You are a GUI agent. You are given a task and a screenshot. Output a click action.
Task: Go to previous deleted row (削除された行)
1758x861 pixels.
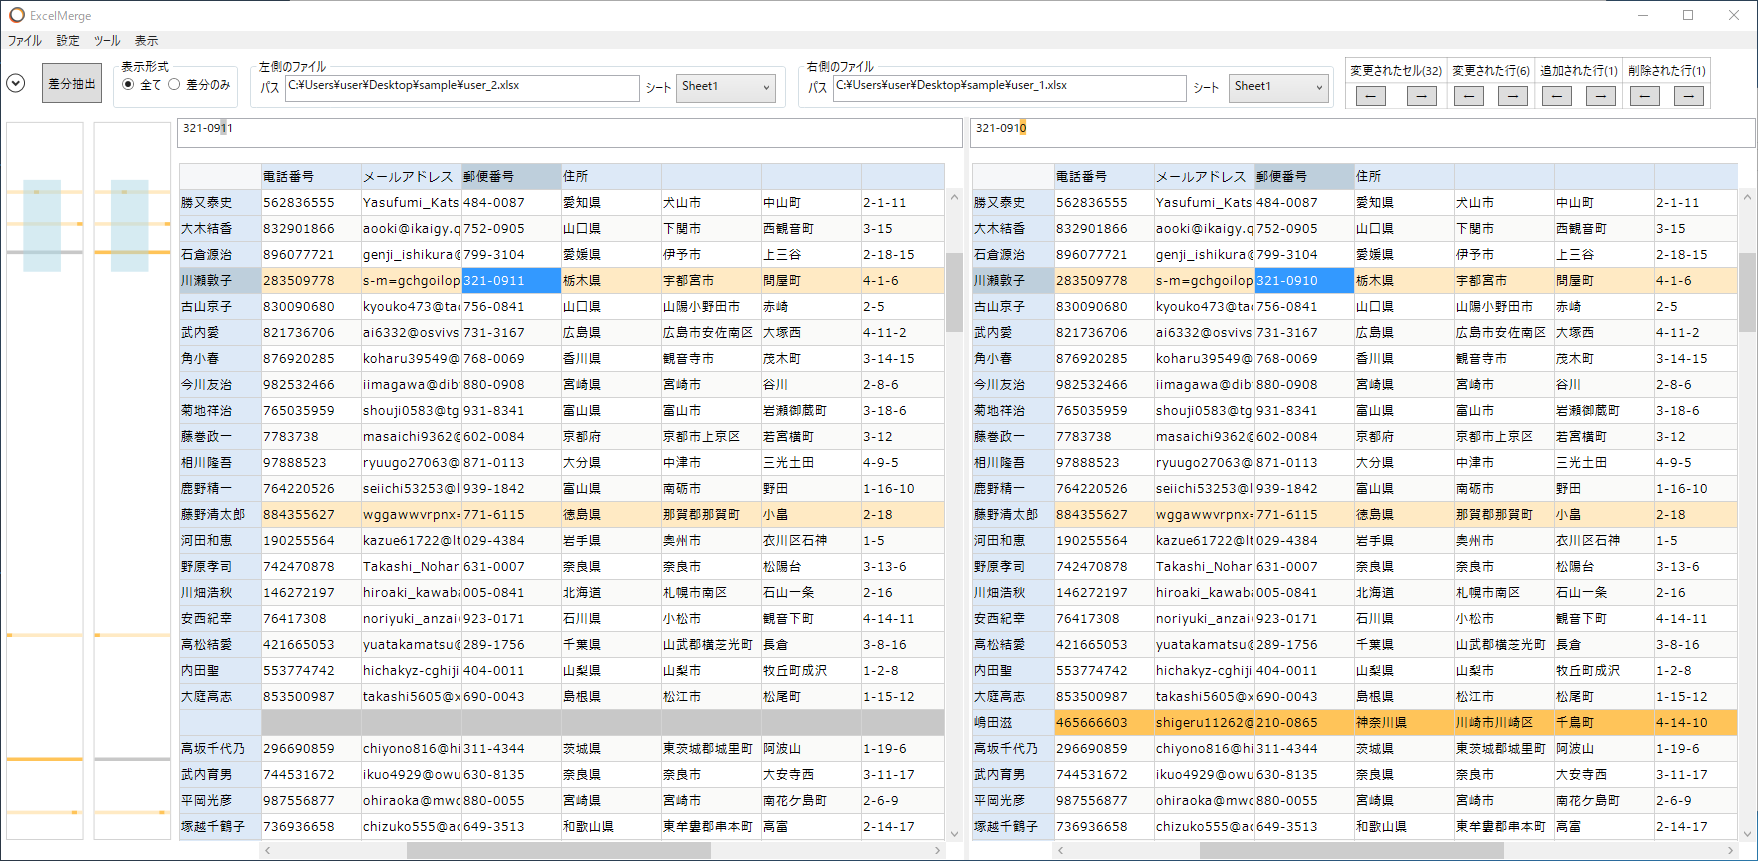[1644, 96]
